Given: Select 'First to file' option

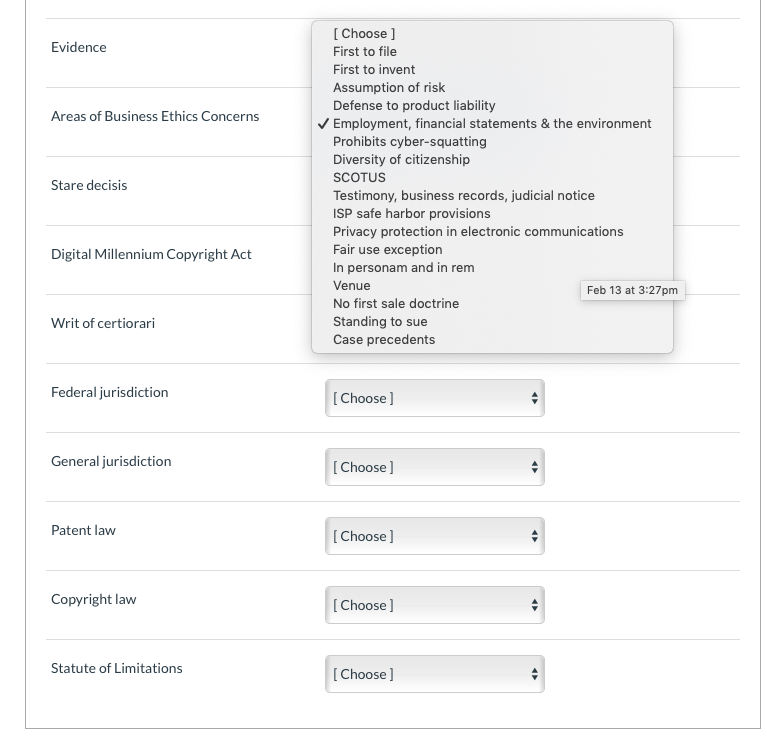Looking at the screenshot, I should tap(365, 52).
